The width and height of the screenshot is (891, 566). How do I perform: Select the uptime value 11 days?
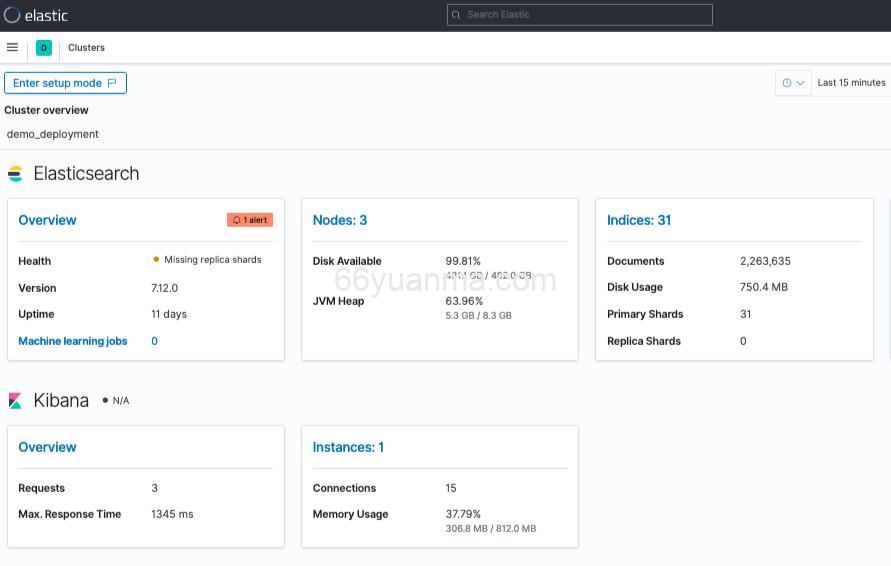coord(169,314)
